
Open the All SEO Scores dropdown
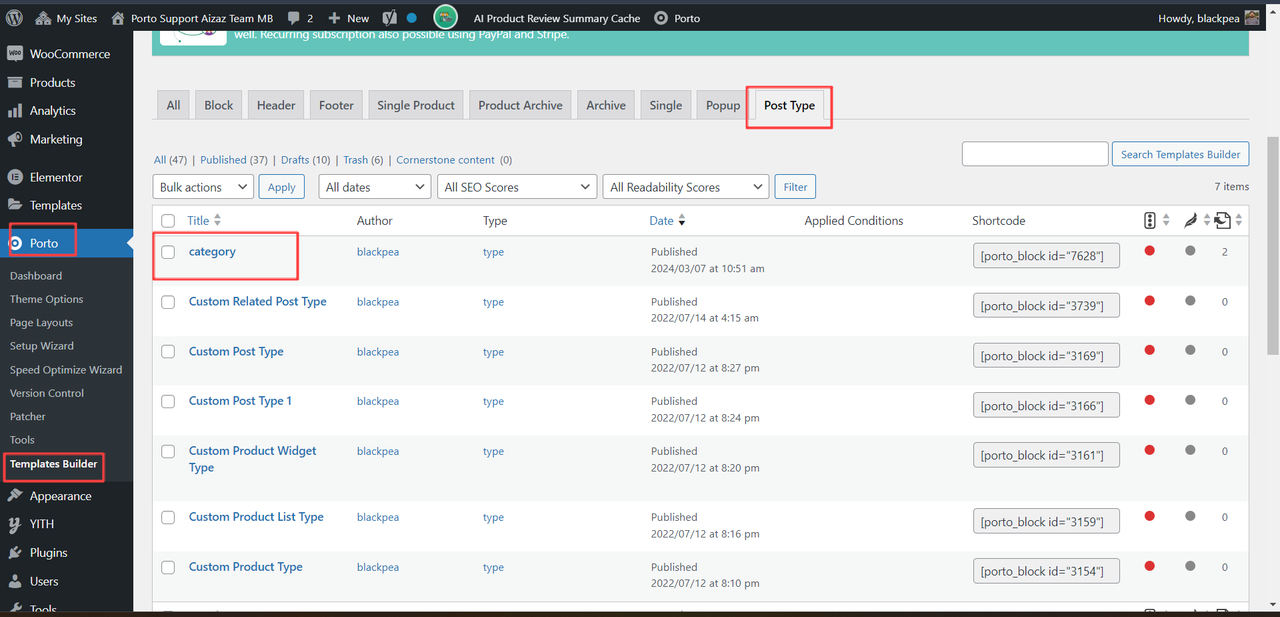coord(517,187)
